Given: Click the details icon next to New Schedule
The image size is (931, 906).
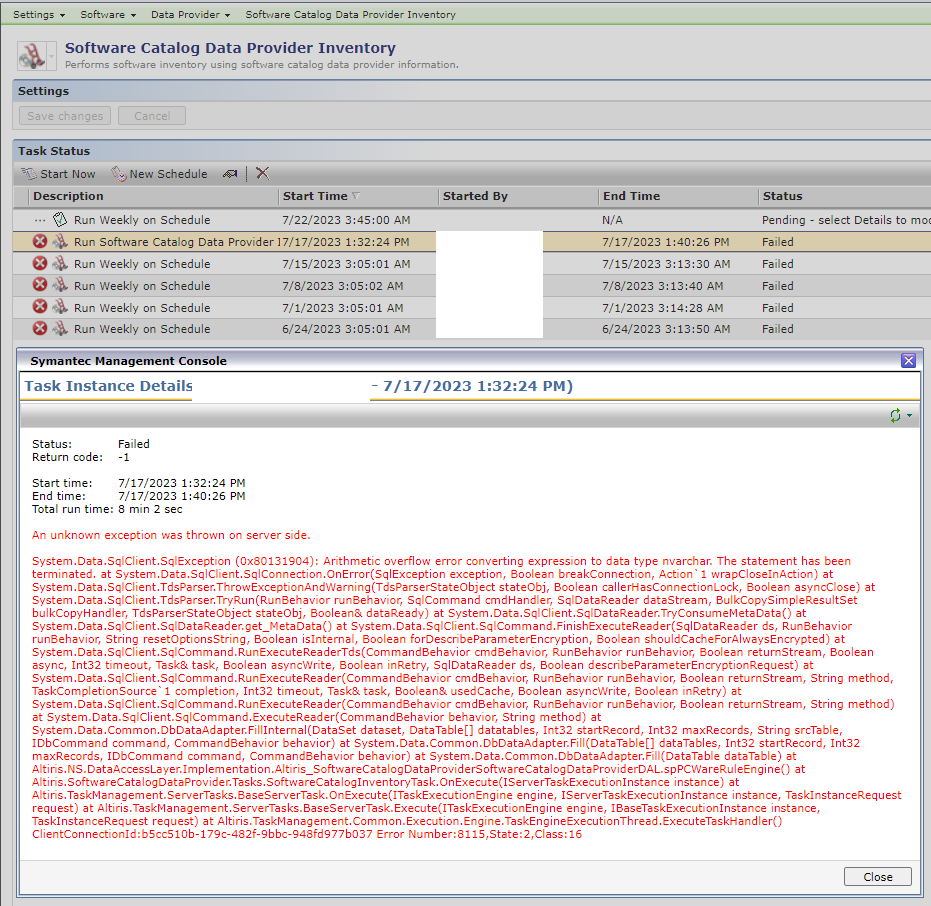Looking at the screenshot, I should (230, 174).
